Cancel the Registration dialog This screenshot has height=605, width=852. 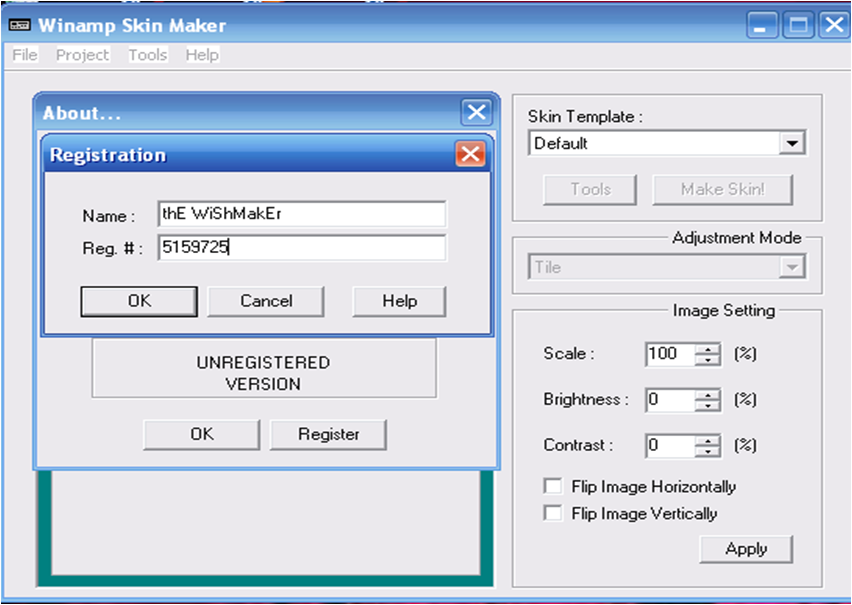point(266,301)
